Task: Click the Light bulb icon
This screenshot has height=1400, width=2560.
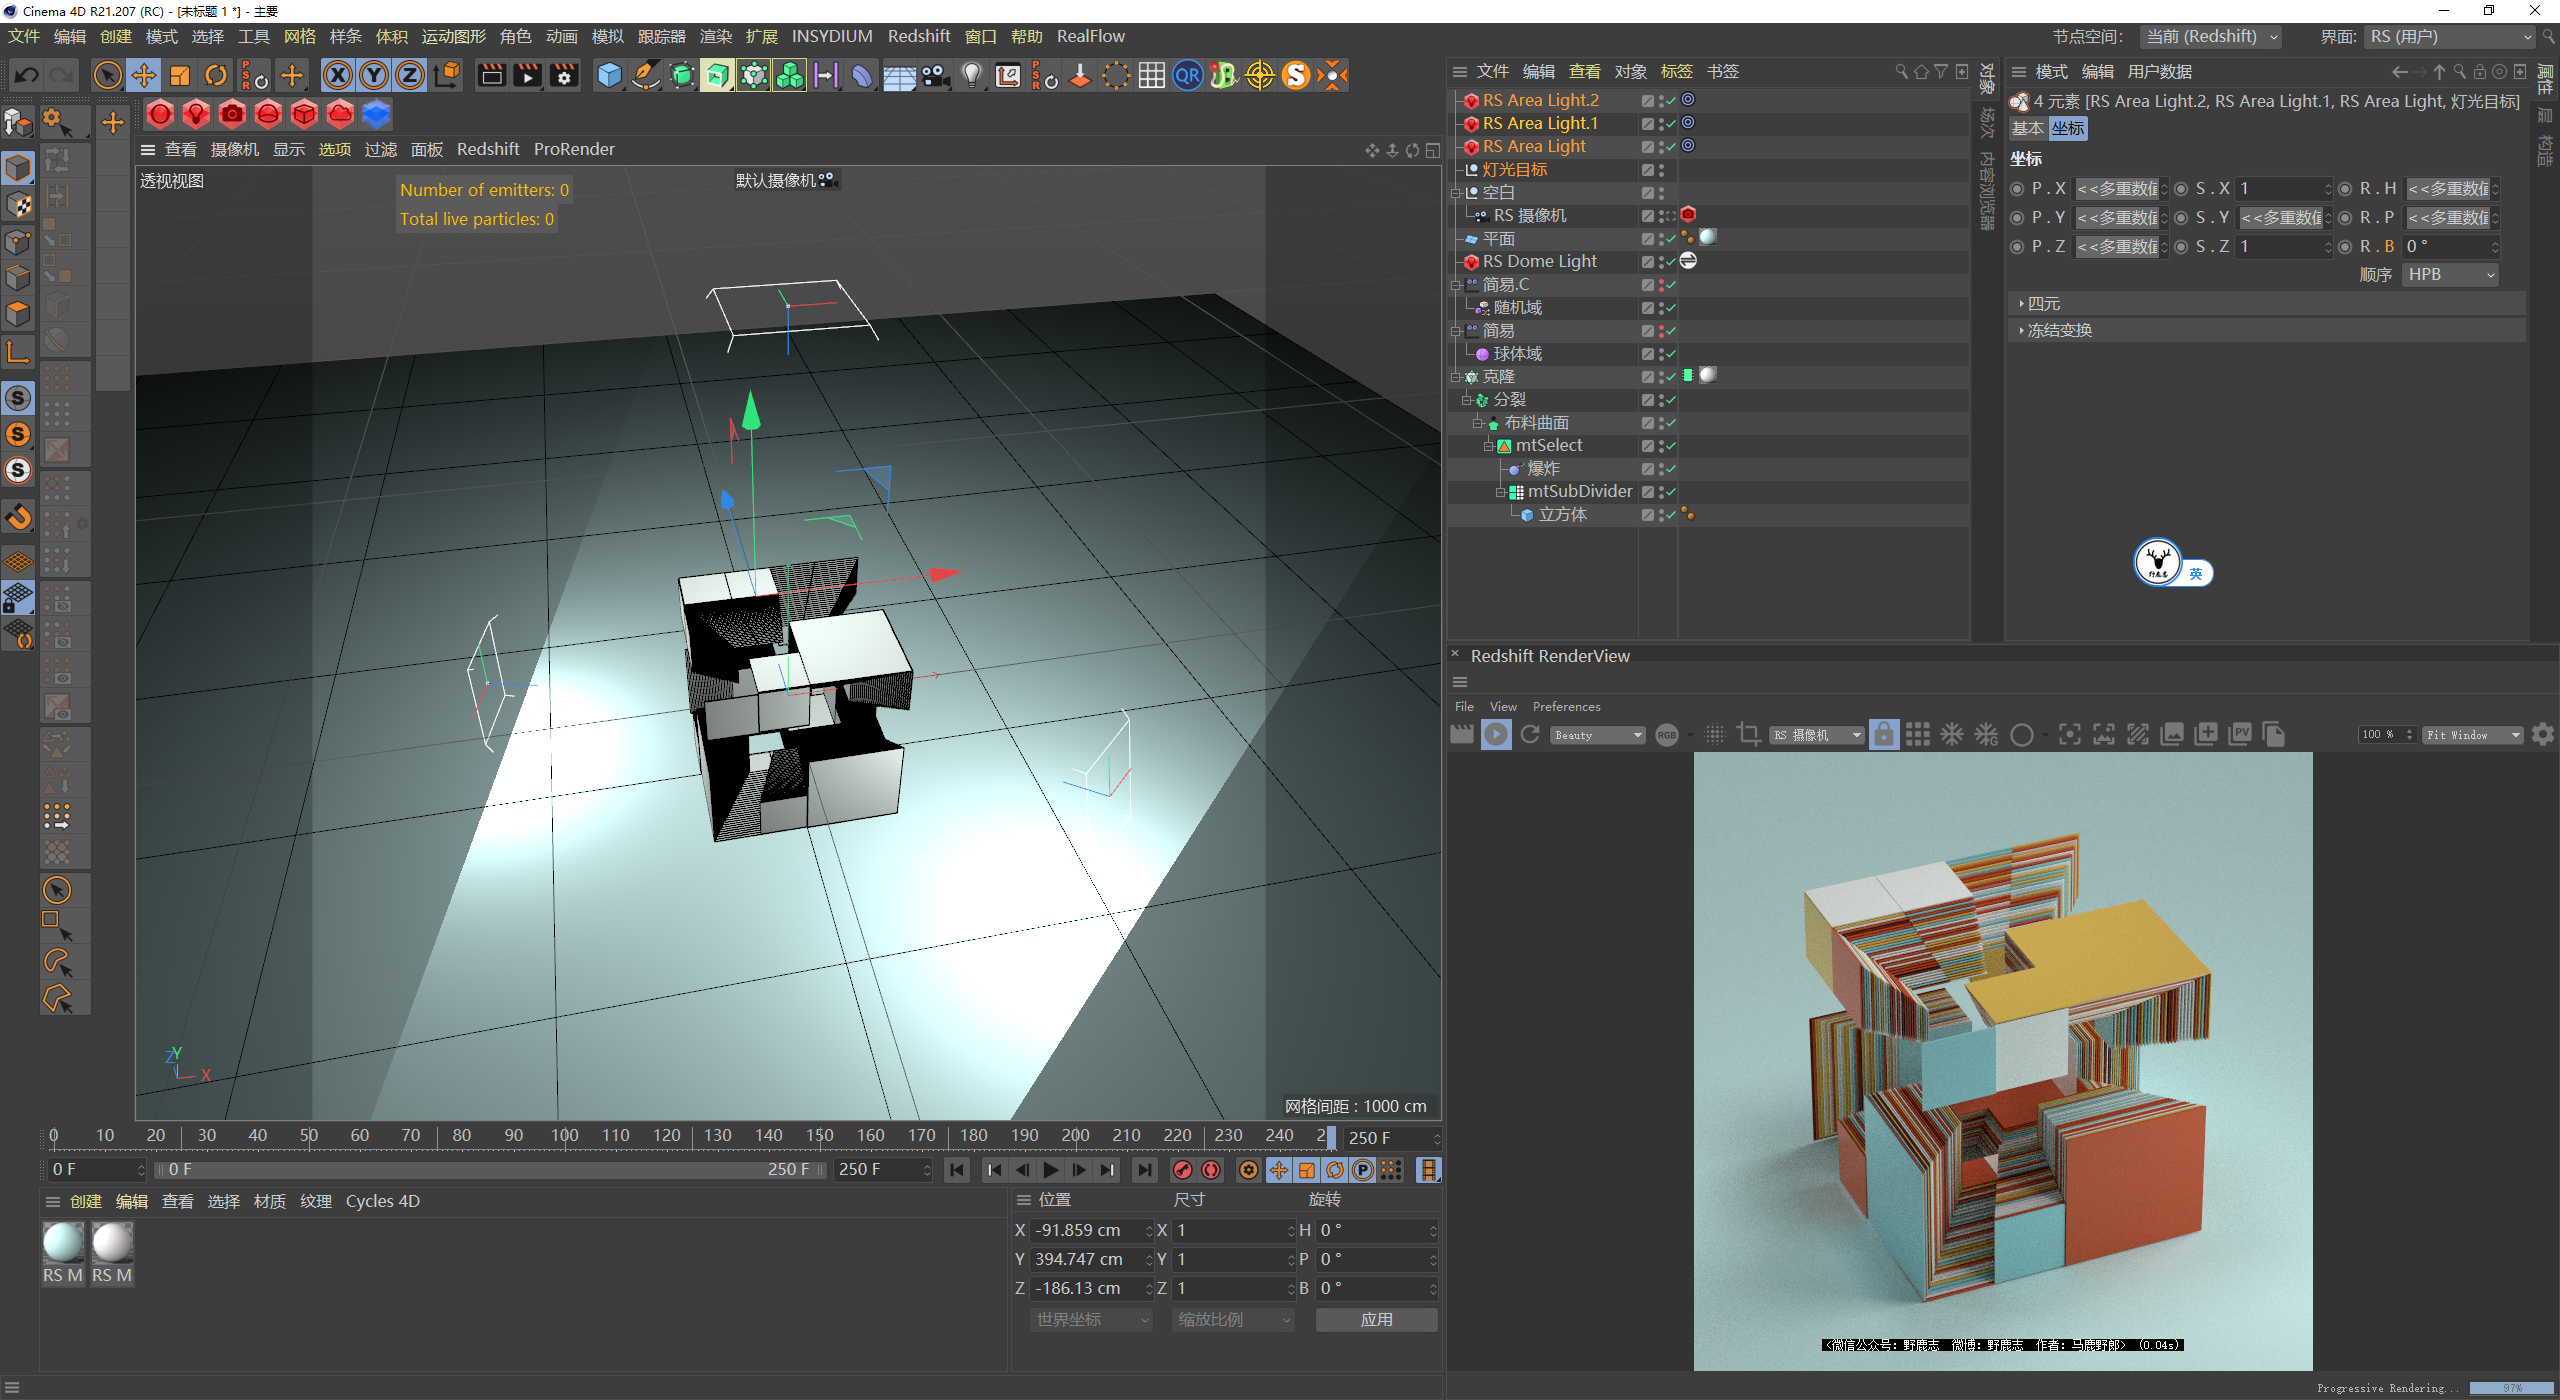Action: pyautogui.click(x=971, y=76)
